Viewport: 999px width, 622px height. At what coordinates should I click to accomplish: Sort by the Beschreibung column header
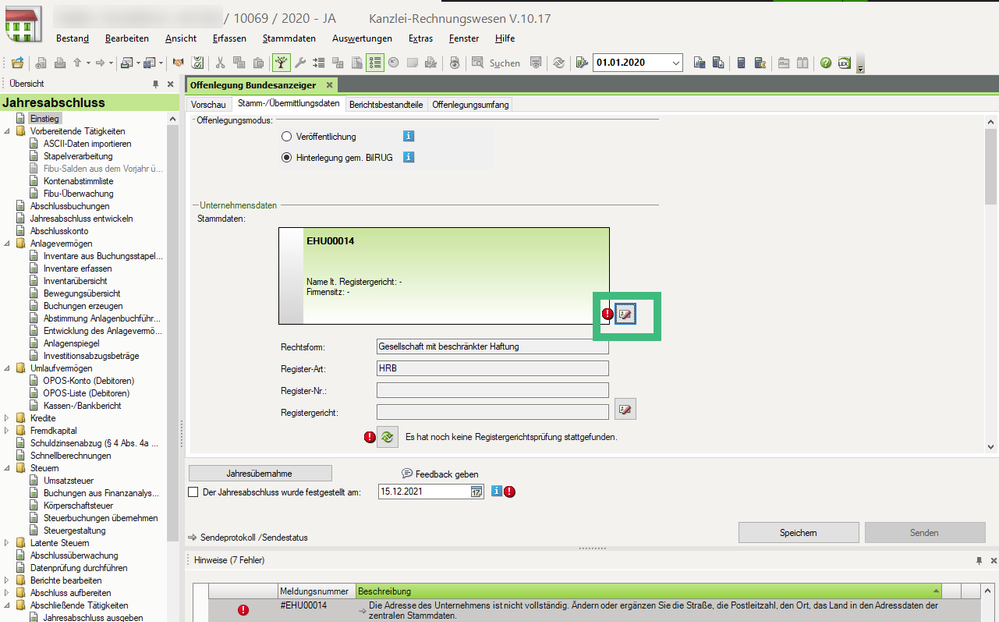[648, 591]
